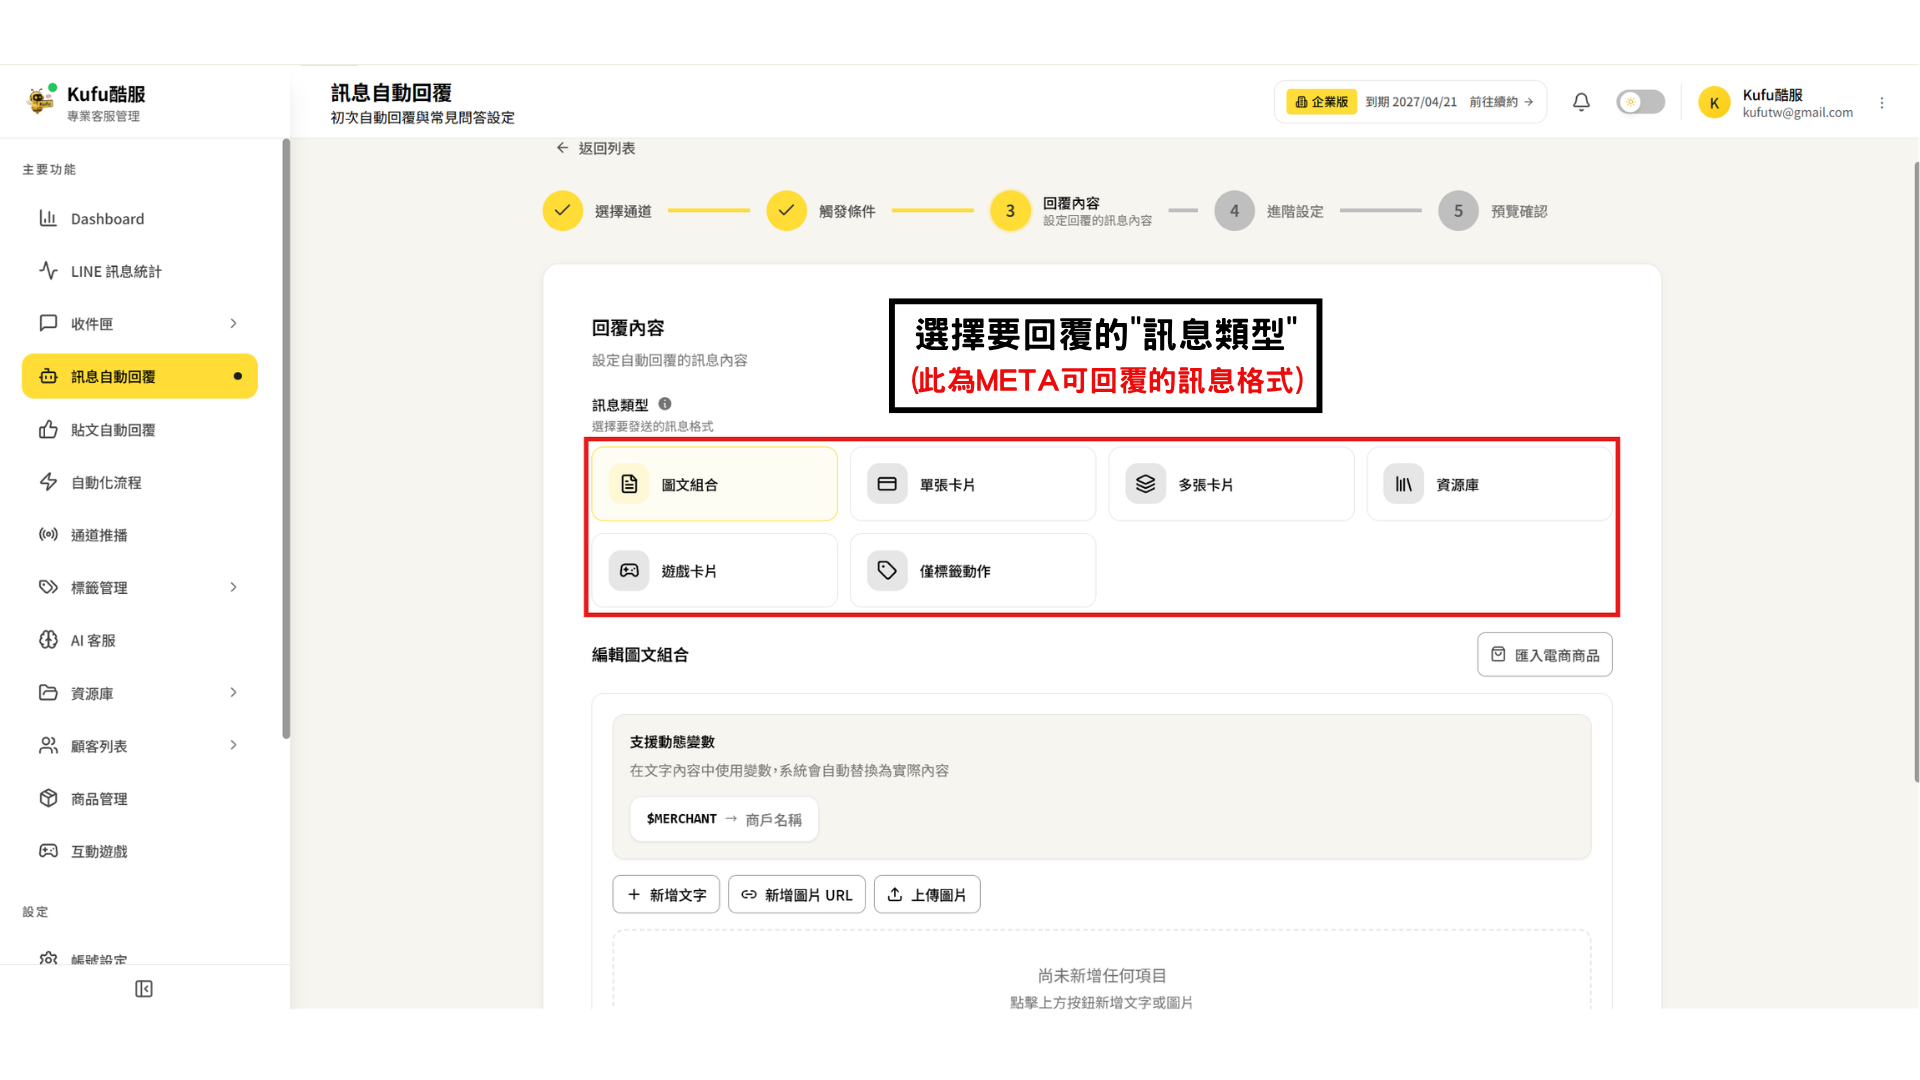Click the 返回列表 link

596,148
